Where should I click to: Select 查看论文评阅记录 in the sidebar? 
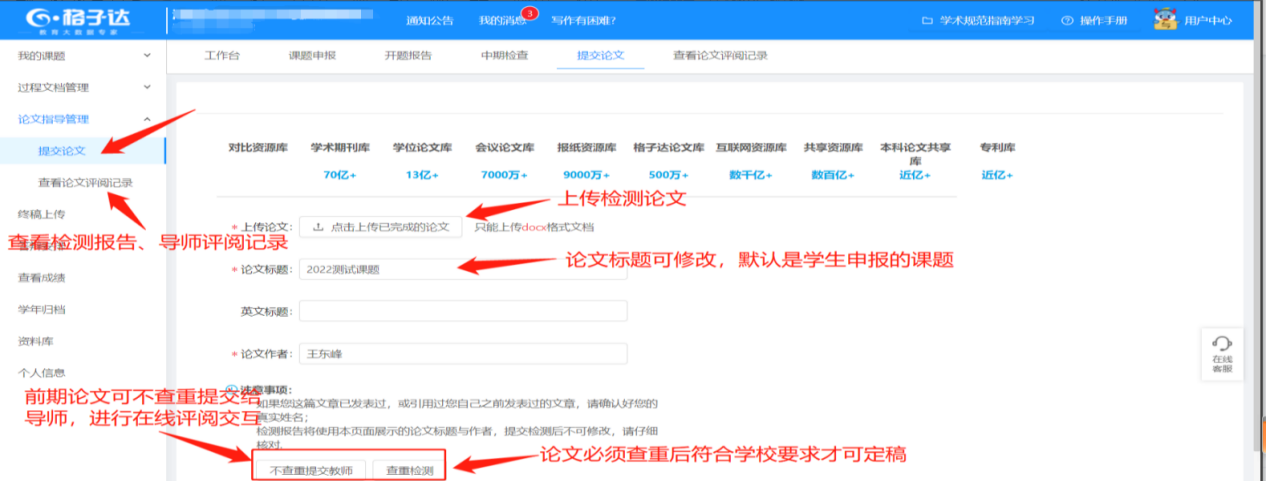[x=85, y=183]
